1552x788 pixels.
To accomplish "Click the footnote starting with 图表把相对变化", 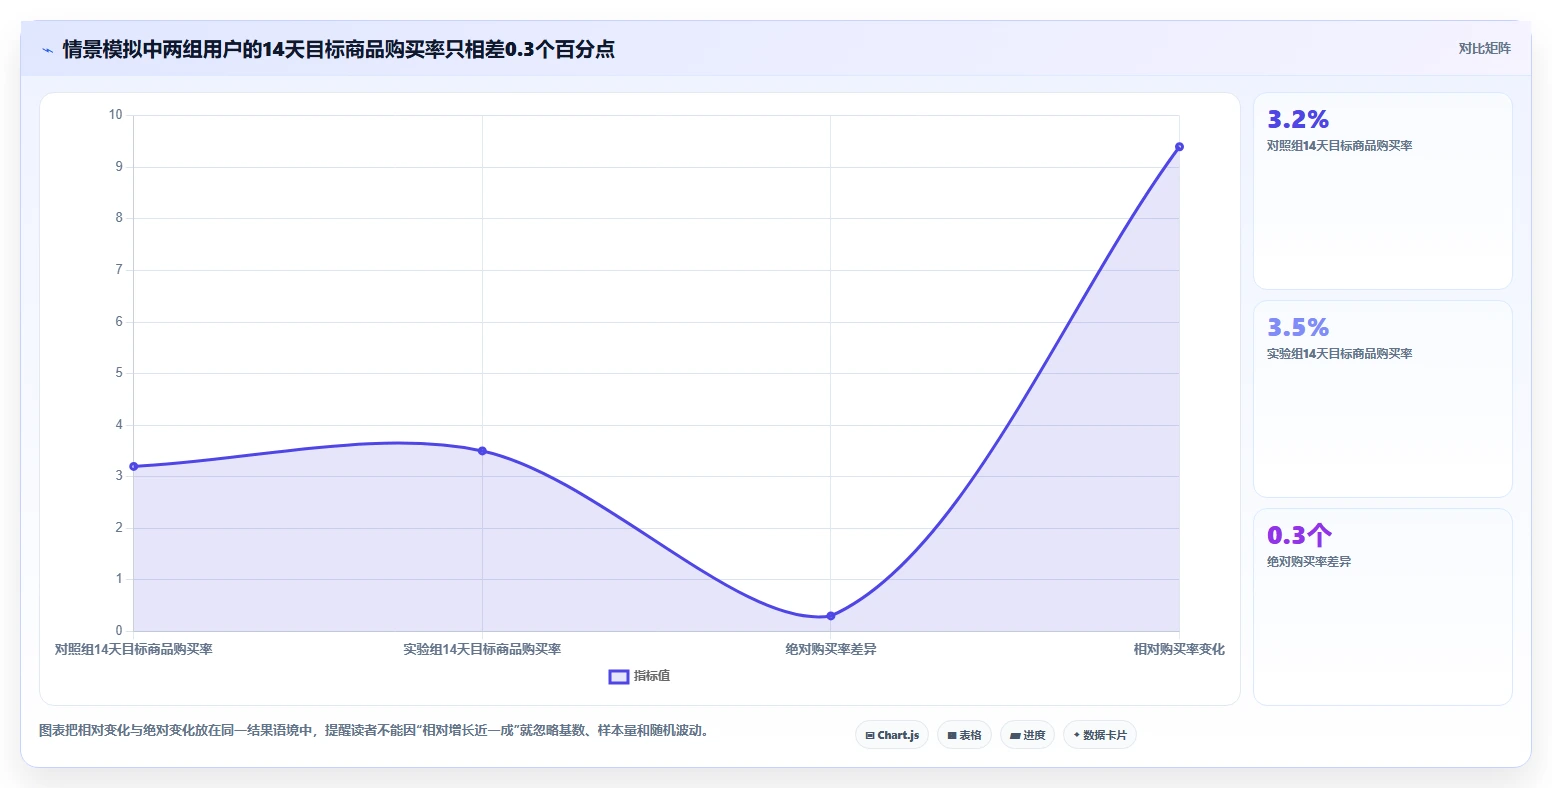I will [x=374, y=731].
